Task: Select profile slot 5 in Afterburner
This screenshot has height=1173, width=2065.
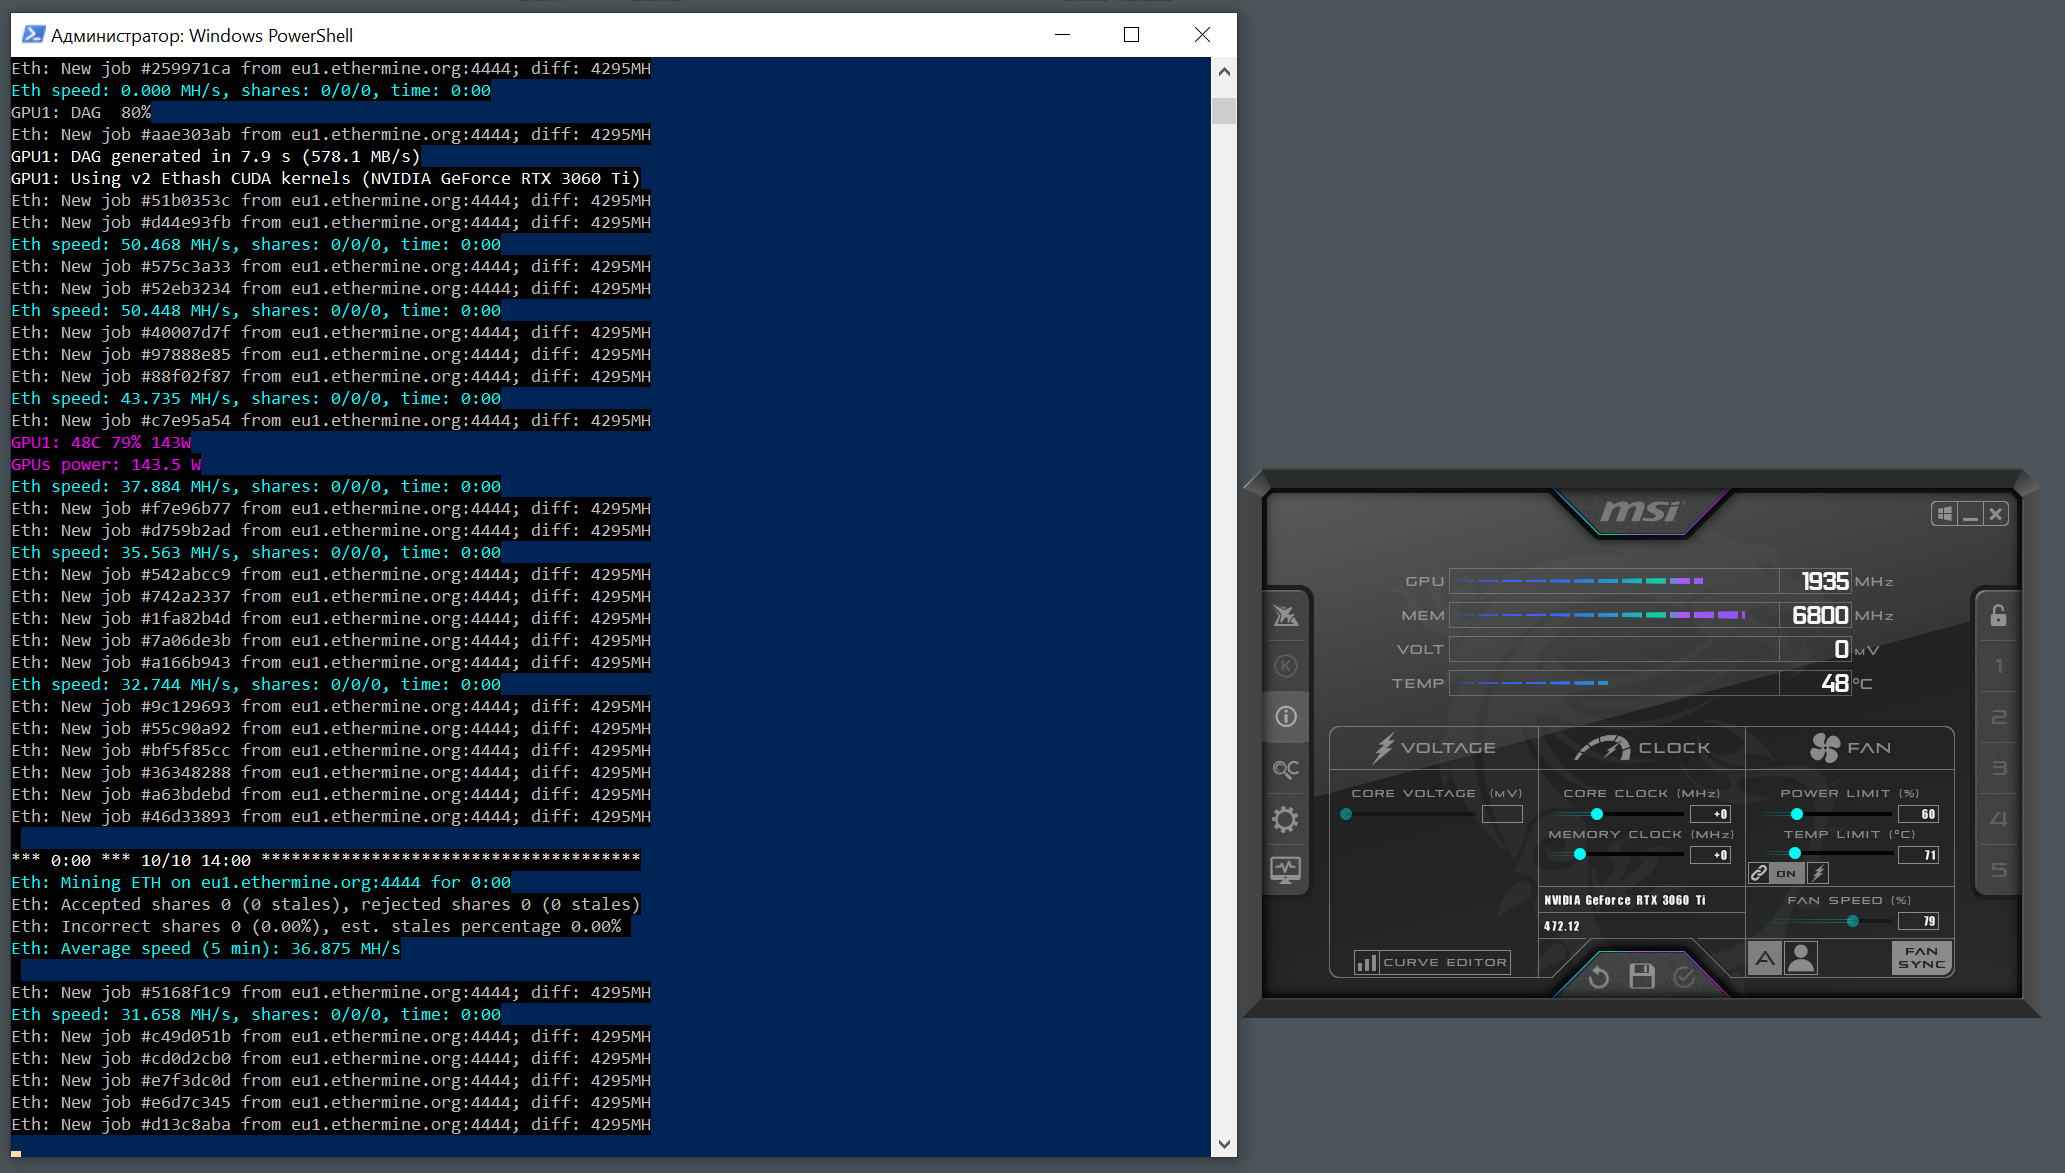Action: click(1998, 870)
